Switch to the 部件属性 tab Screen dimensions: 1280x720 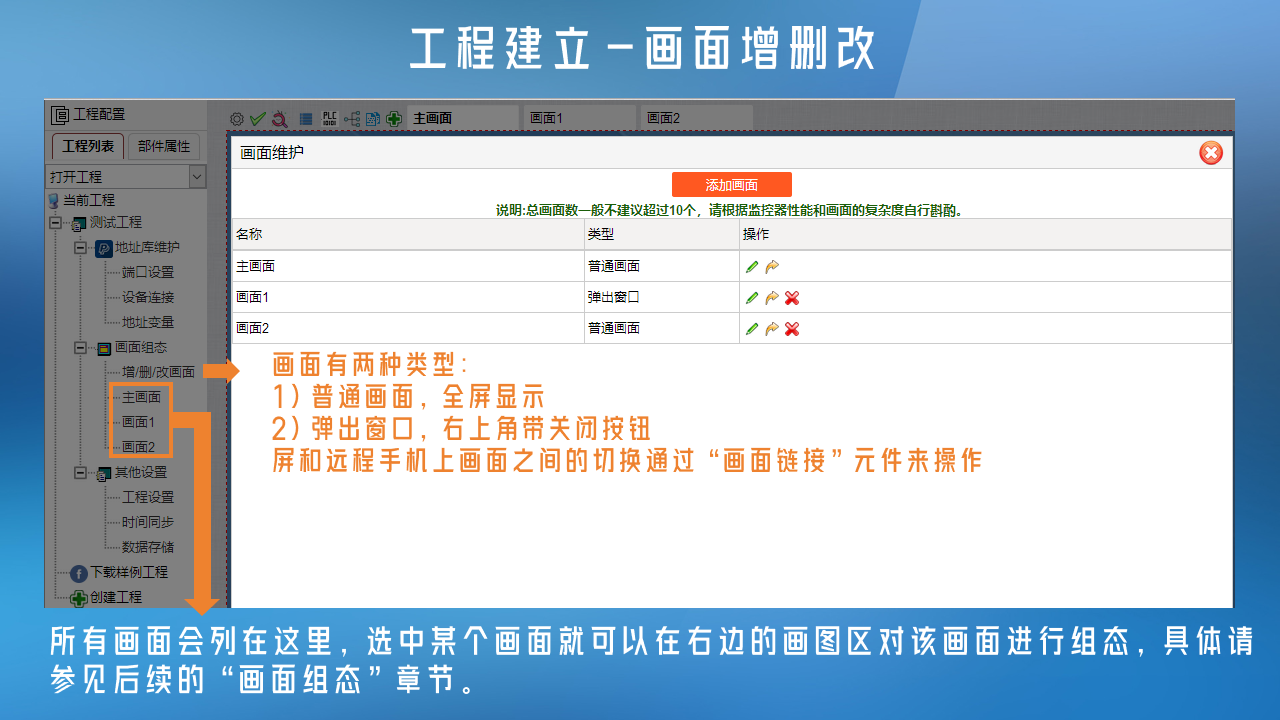pos(164,147)
